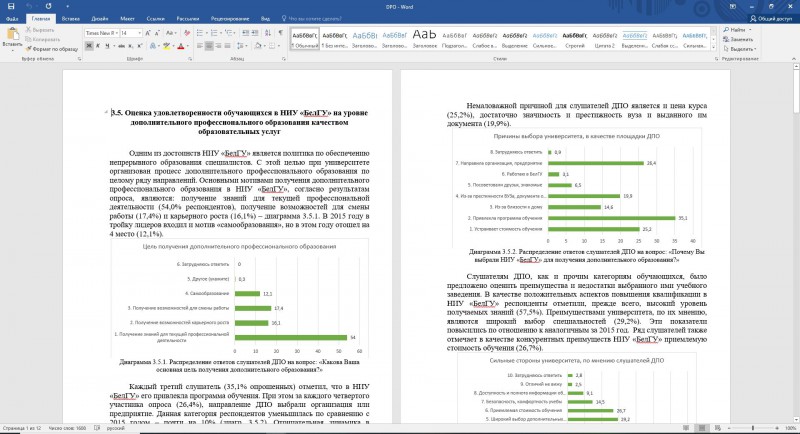The width and height of the screenshot is (800, 434).
Task: Activate Format Painter (Формат по образцу)
Action: 52,49
